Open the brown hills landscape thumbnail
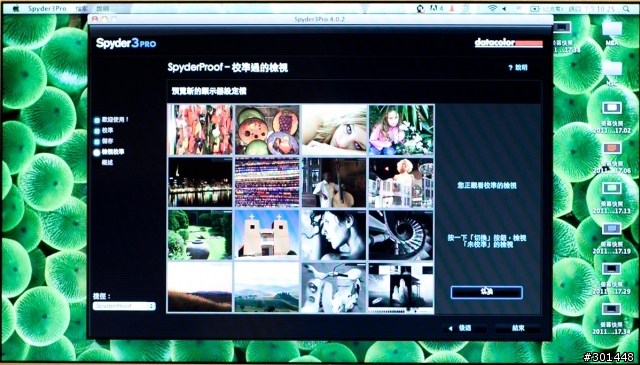This screenshot has width=640, height=365. coord(200,288)
